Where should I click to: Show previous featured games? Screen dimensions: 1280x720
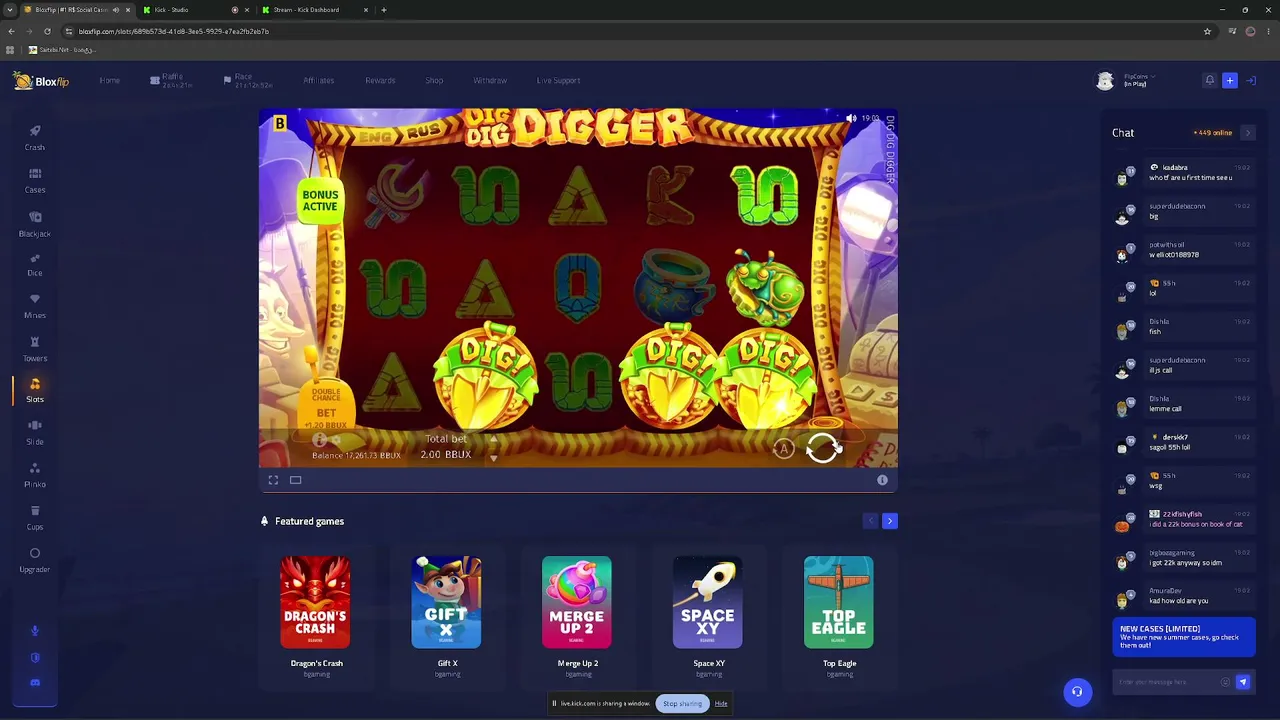(x=870, y=521)
